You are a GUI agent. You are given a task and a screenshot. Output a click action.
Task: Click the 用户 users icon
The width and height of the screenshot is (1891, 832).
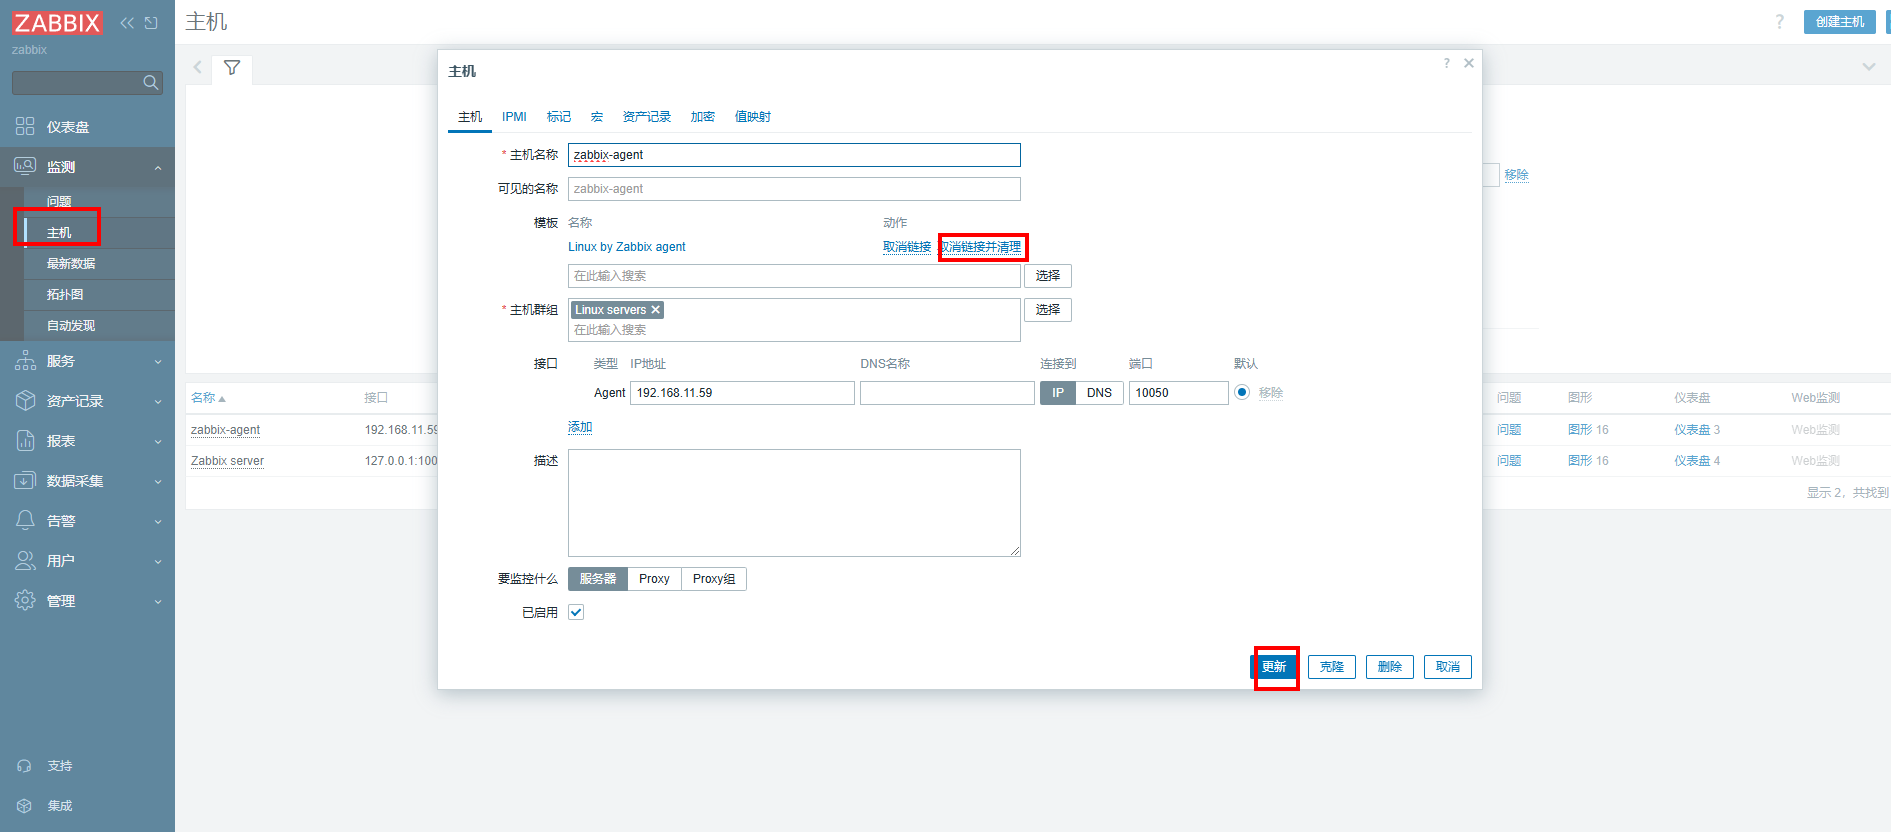pyautogui.click(x=25, y=561)
